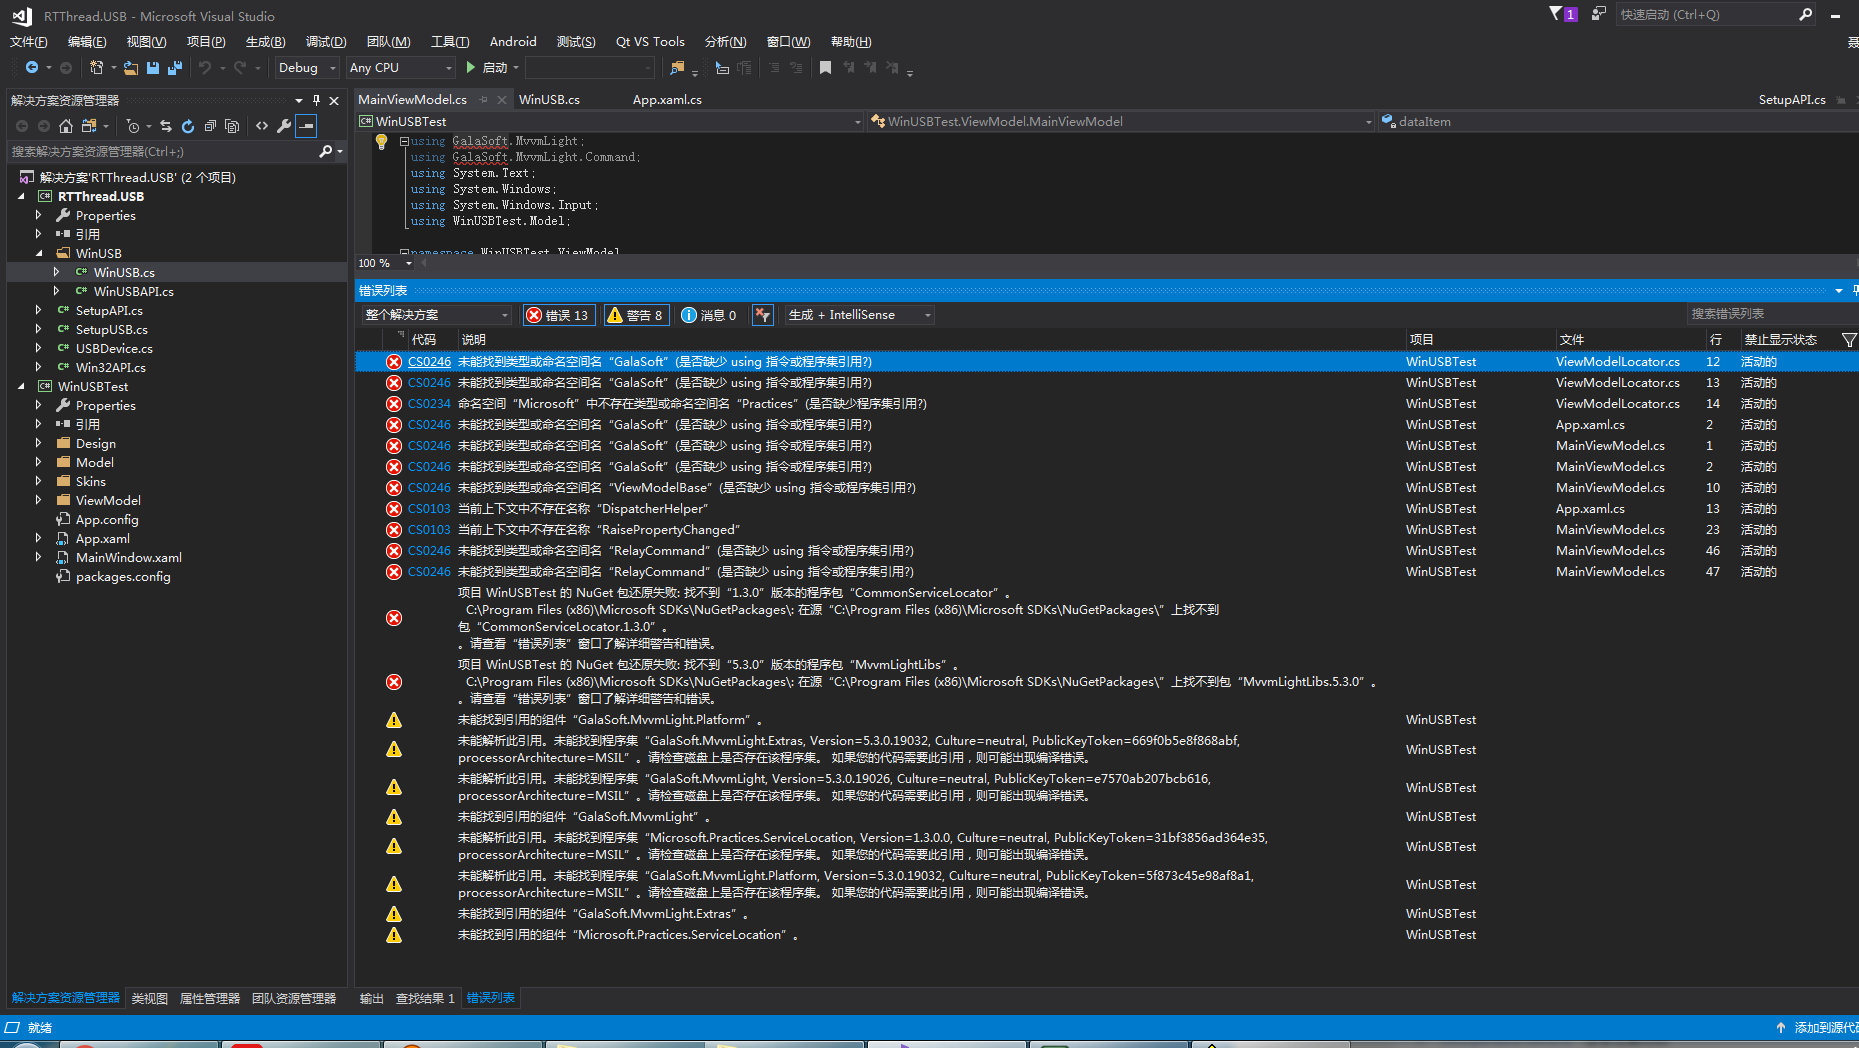Toggle the clear build-only filter button
Screen dimensions: 1859x1048
[763, 315]
